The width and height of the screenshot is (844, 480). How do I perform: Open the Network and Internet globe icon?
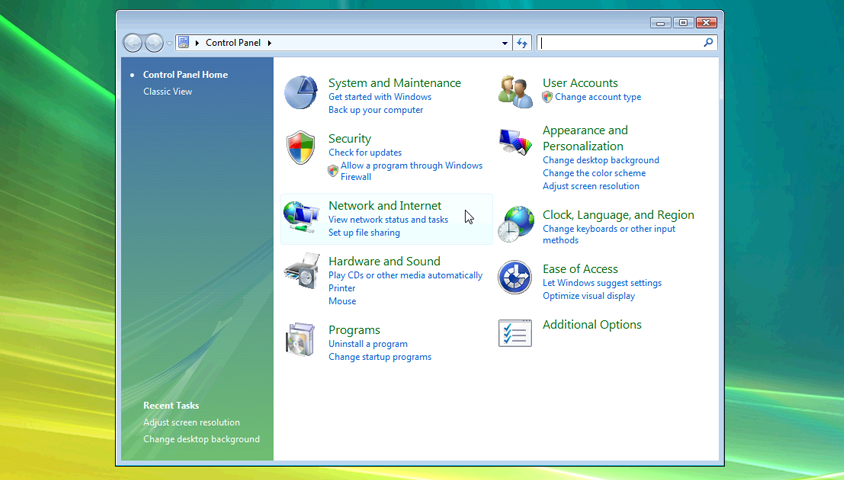pyautogui.click(x=301, y=216)
